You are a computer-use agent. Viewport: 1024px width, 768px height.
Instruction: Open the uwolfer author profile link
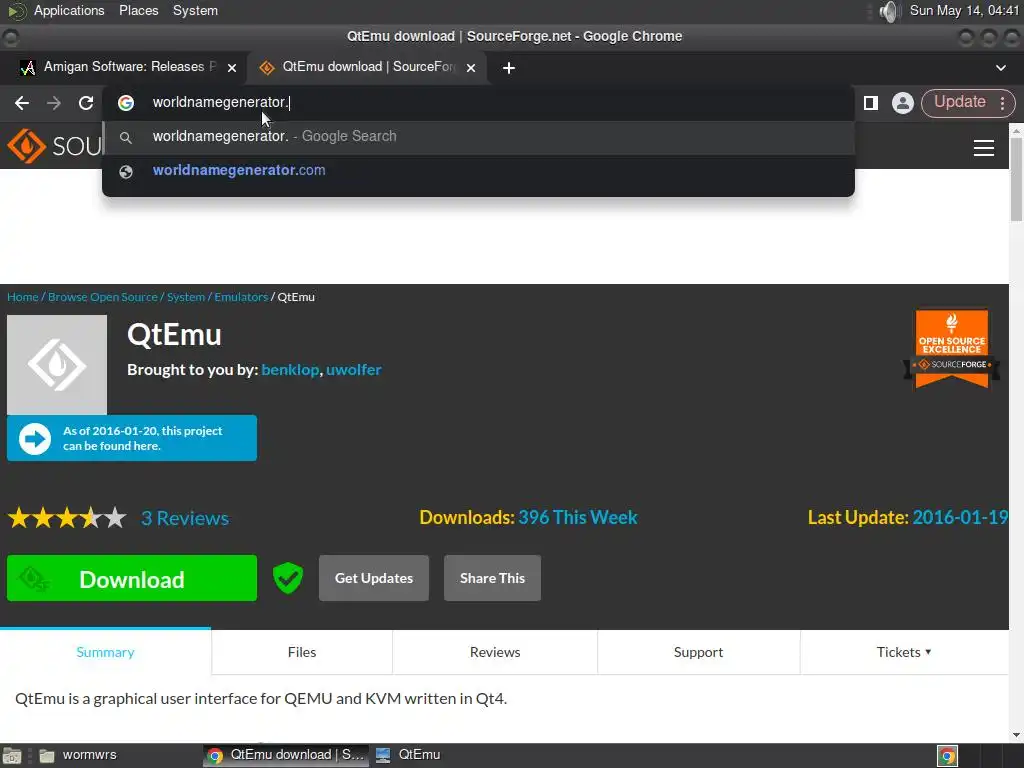[x=353, y=370]
